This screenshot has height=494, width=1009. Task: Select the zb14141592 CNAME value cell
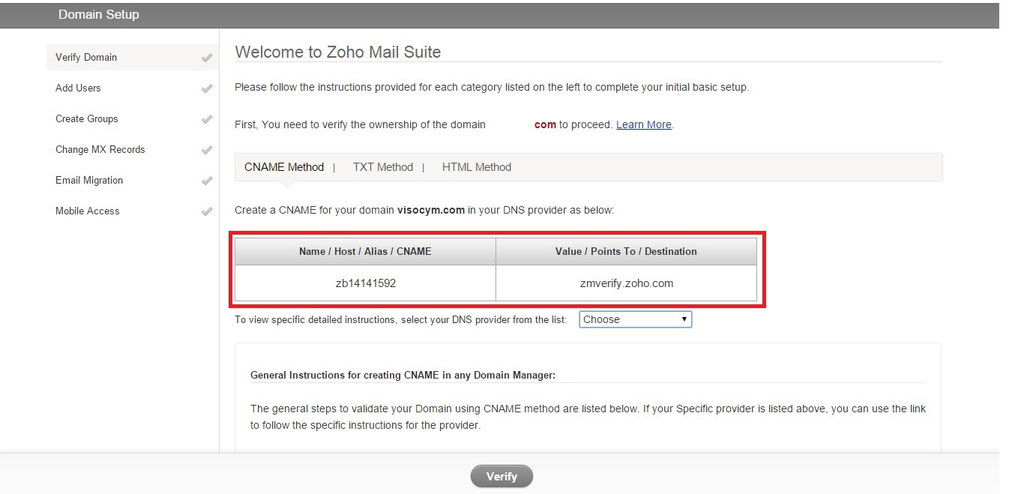[x=365, y=283]
